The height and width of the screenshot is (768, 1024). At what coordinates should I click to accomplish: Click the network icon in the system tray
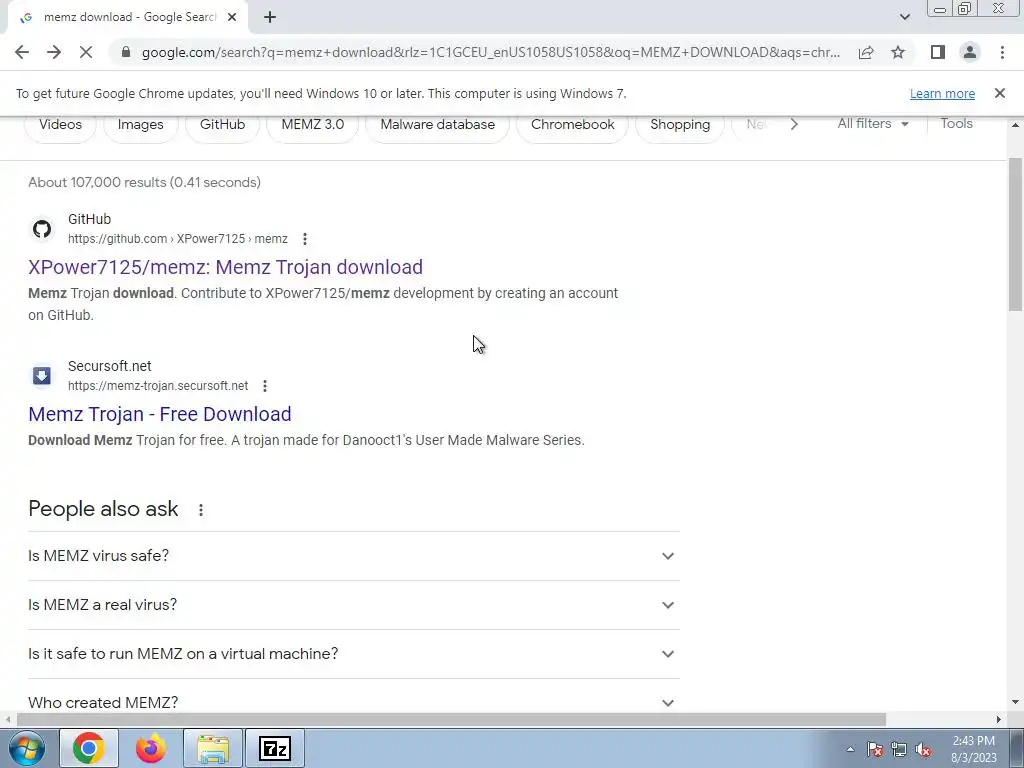click(899, 749)
